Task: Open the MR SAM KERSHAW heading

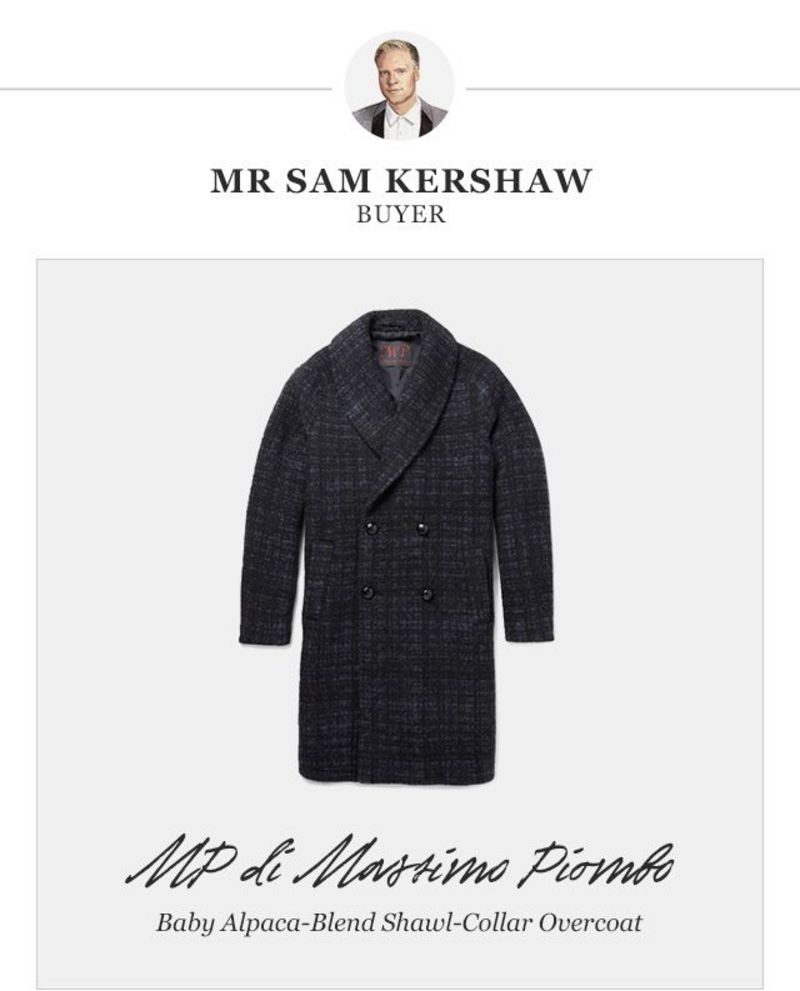Action: click(401, 181)
